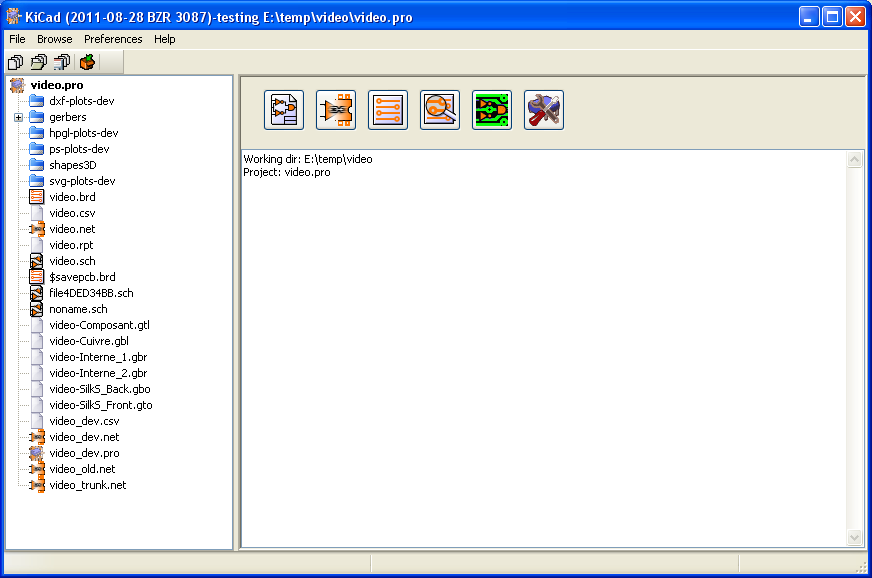872x578 pixels.
Task: Select video.brd in the project tree
Action: pyautogui.click(x=72, y=197)
